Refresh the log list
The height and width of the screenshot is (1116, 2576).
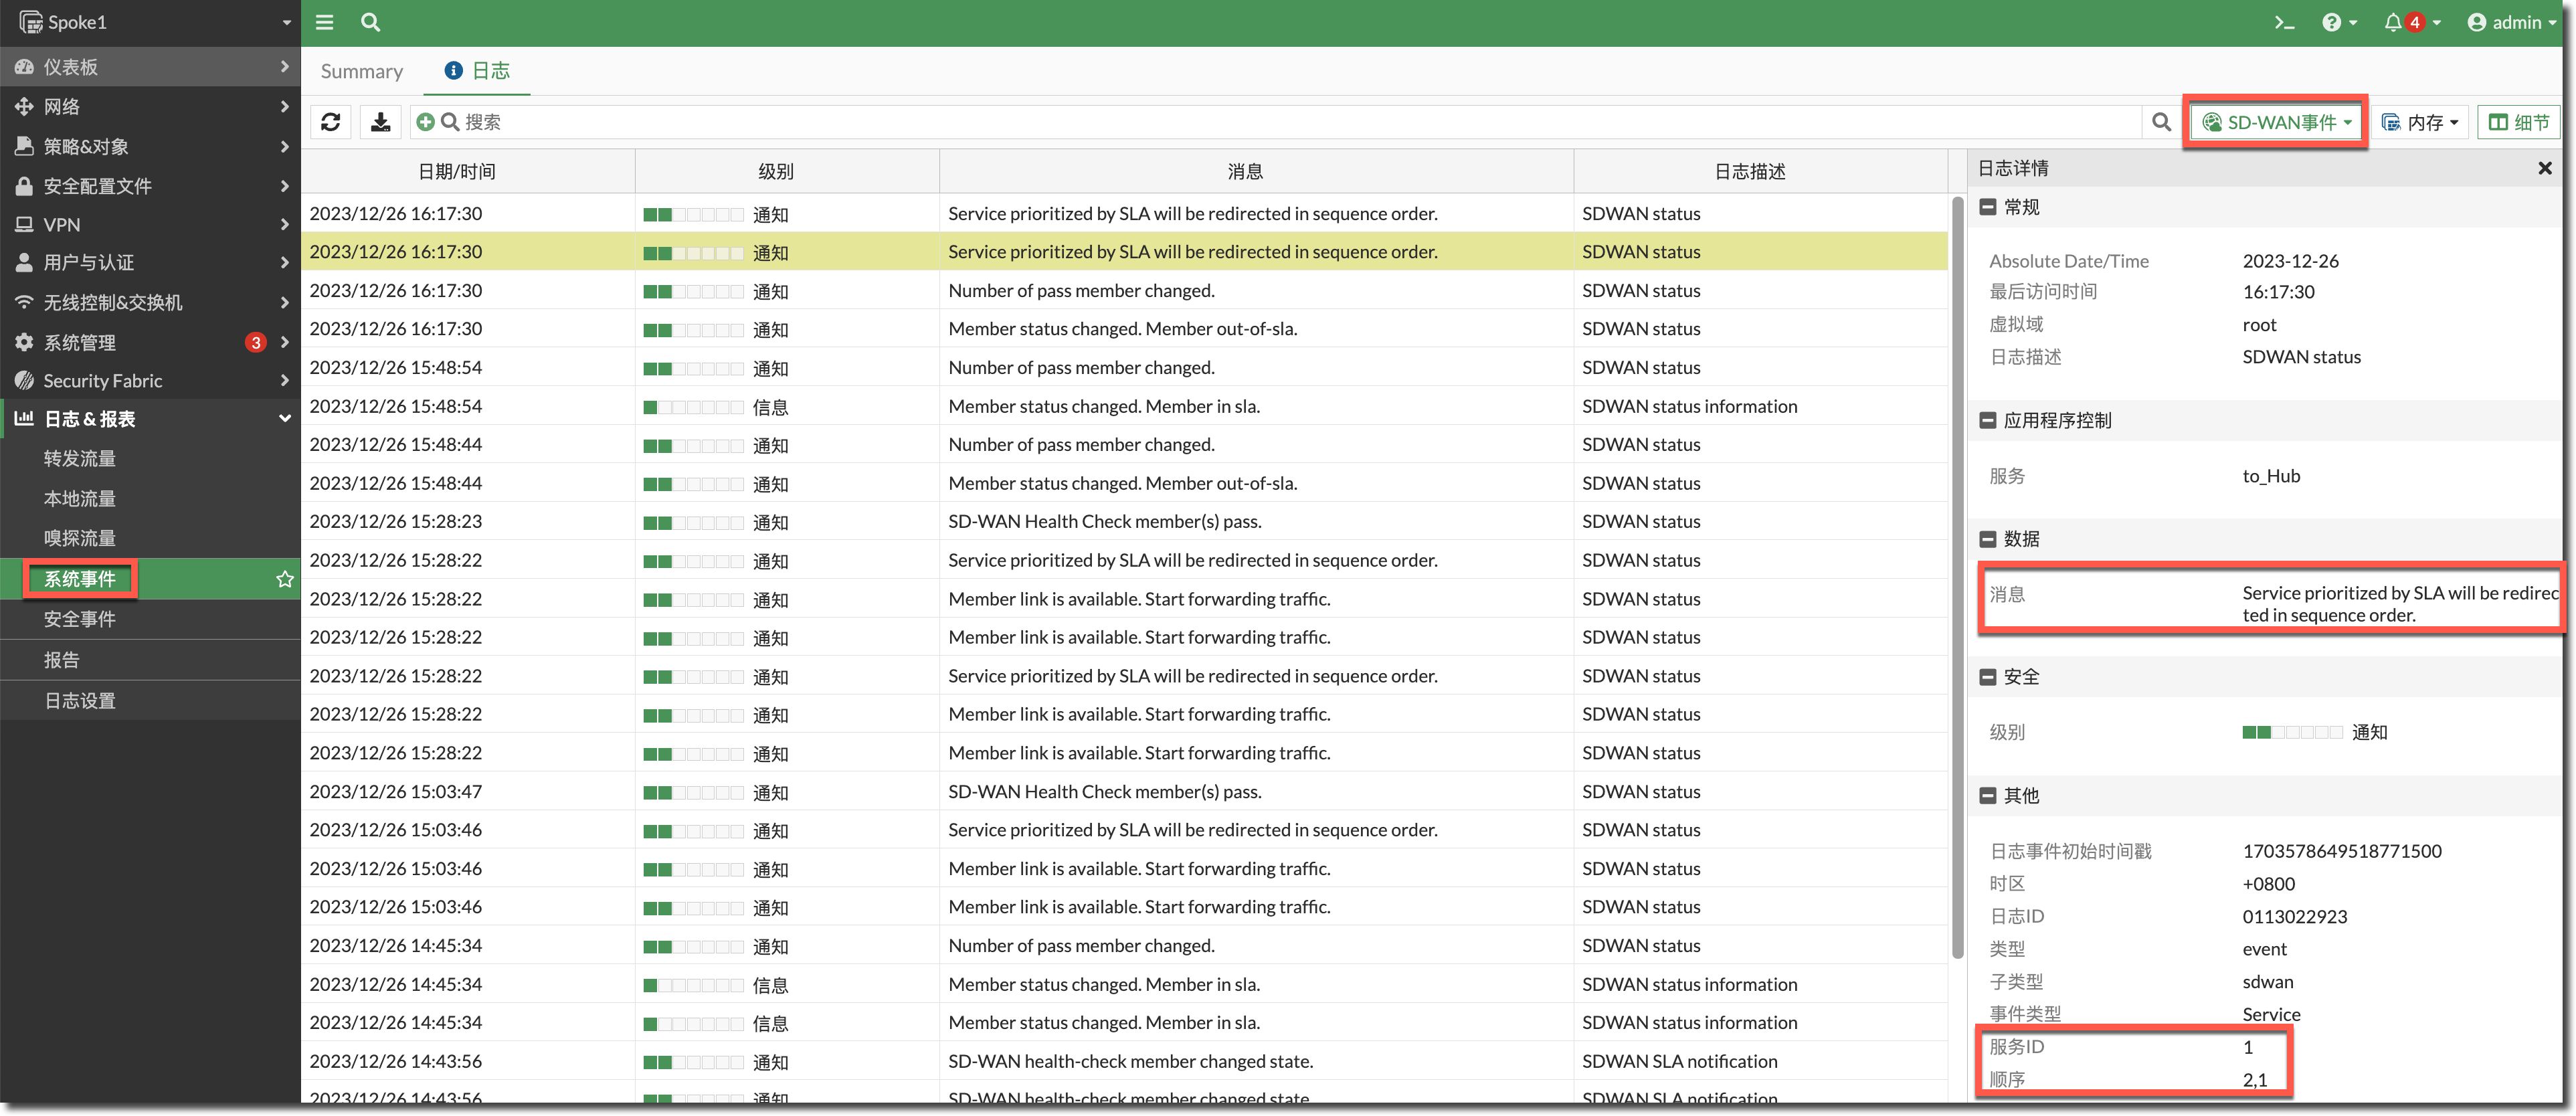coord(331,122)
